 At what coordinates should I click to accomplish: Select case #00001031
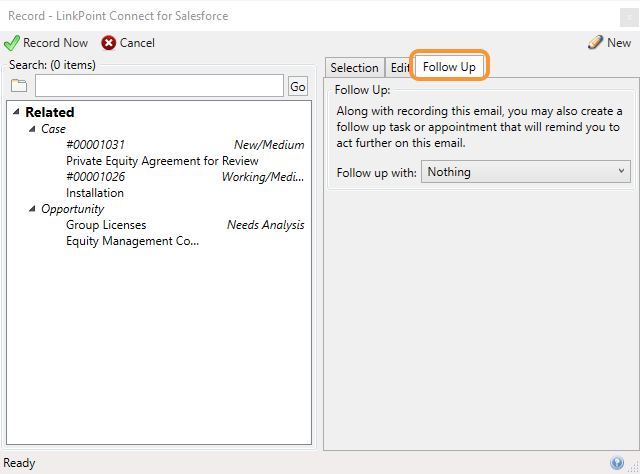tap(96, 145)
